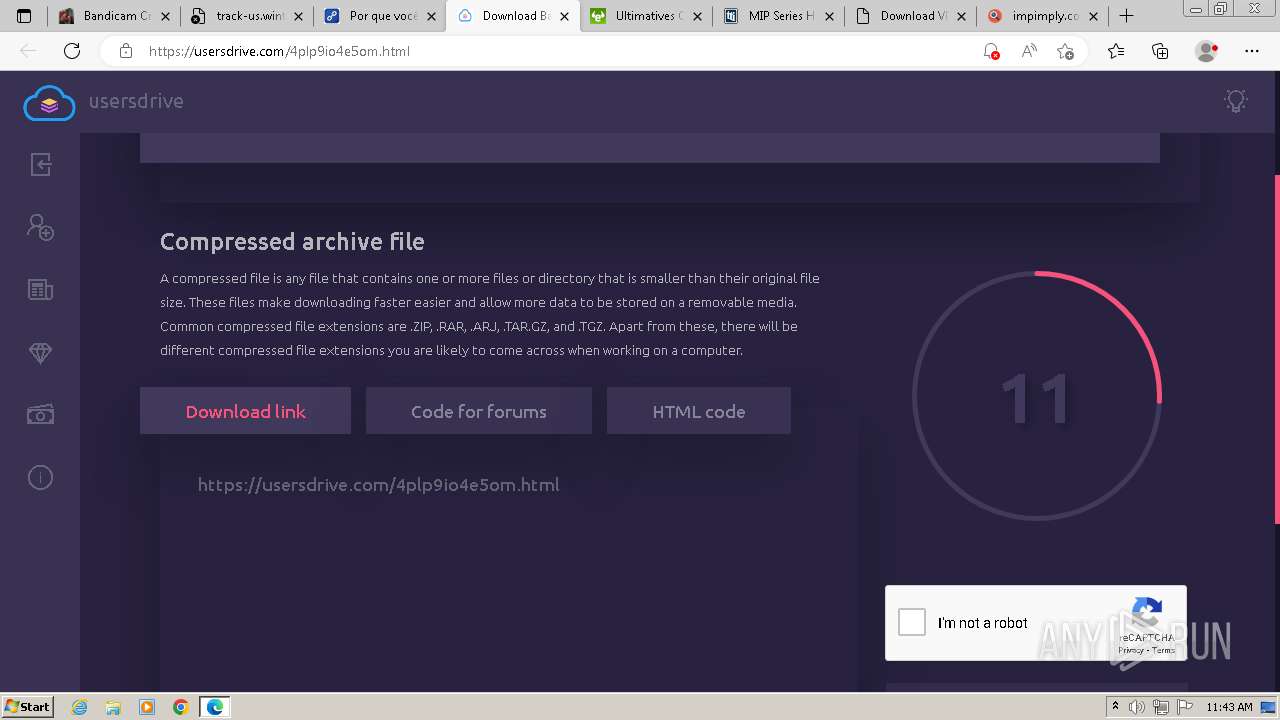Image resolution: width=1280 pixels, height=720 pixels.
Task: Open Internet Explorer from the taskbar
Action: 80,707
